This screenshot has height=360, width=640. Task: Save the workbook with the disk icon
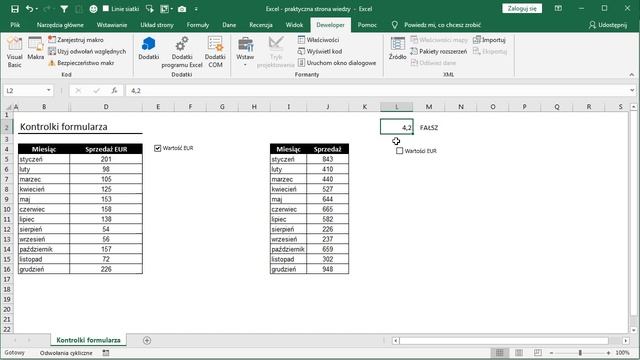coord(15,9)
